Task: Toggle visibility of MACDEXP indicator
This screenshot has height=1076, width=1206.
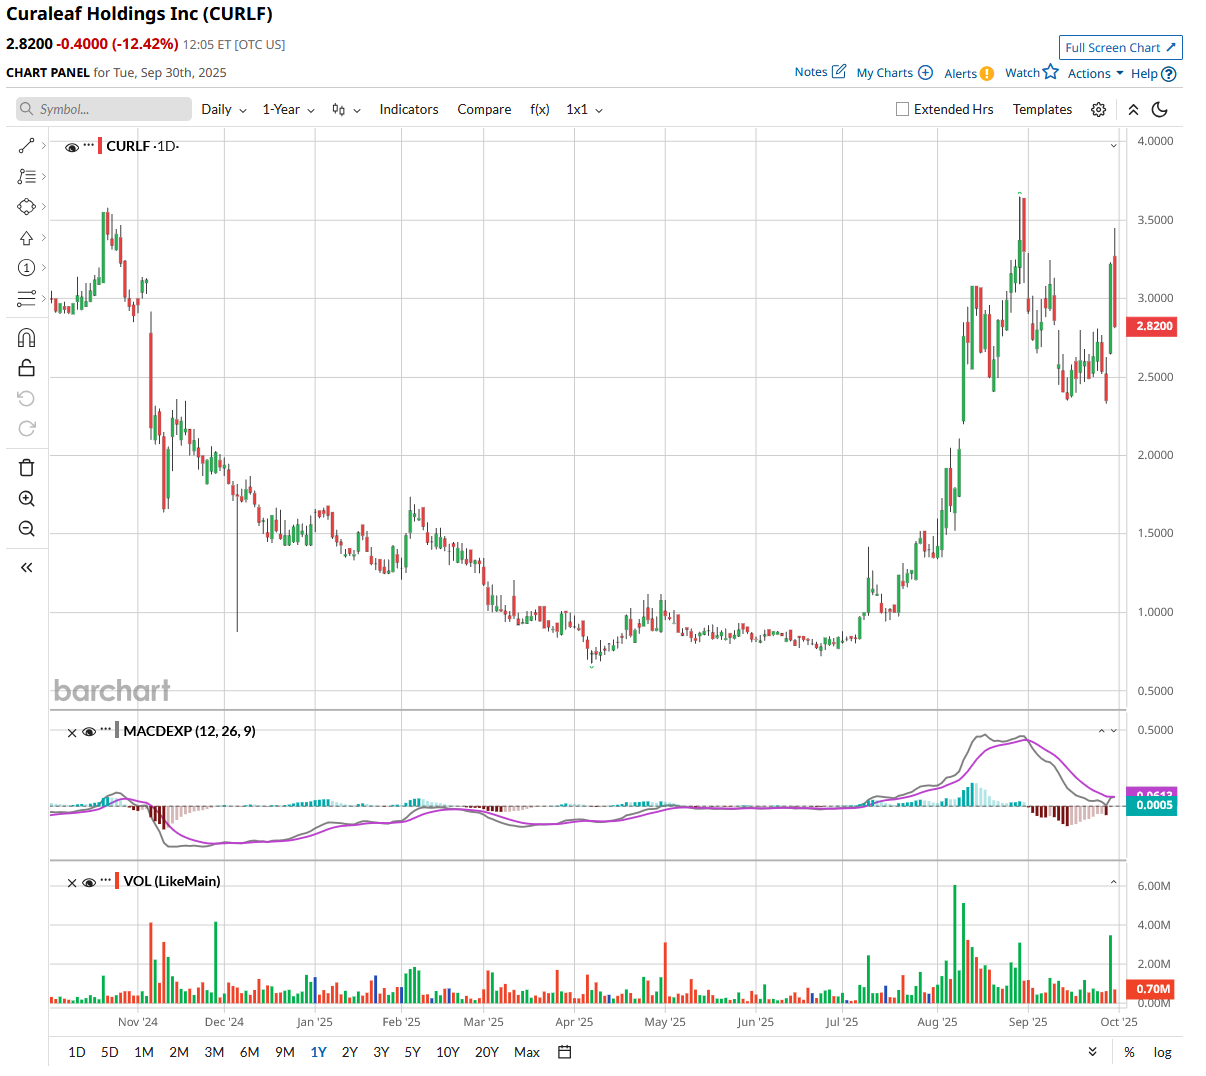Action: [x=89, y=732]
